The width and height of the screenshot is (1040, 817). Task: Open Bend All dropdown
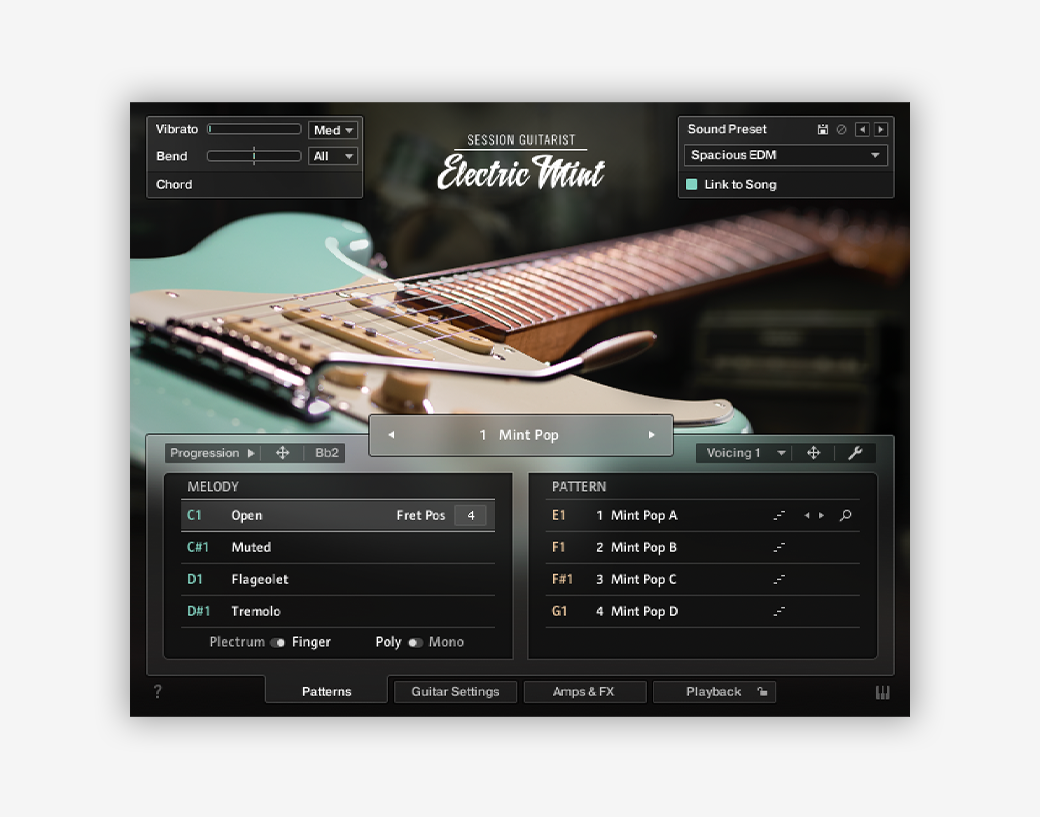(x=333, y=157)
